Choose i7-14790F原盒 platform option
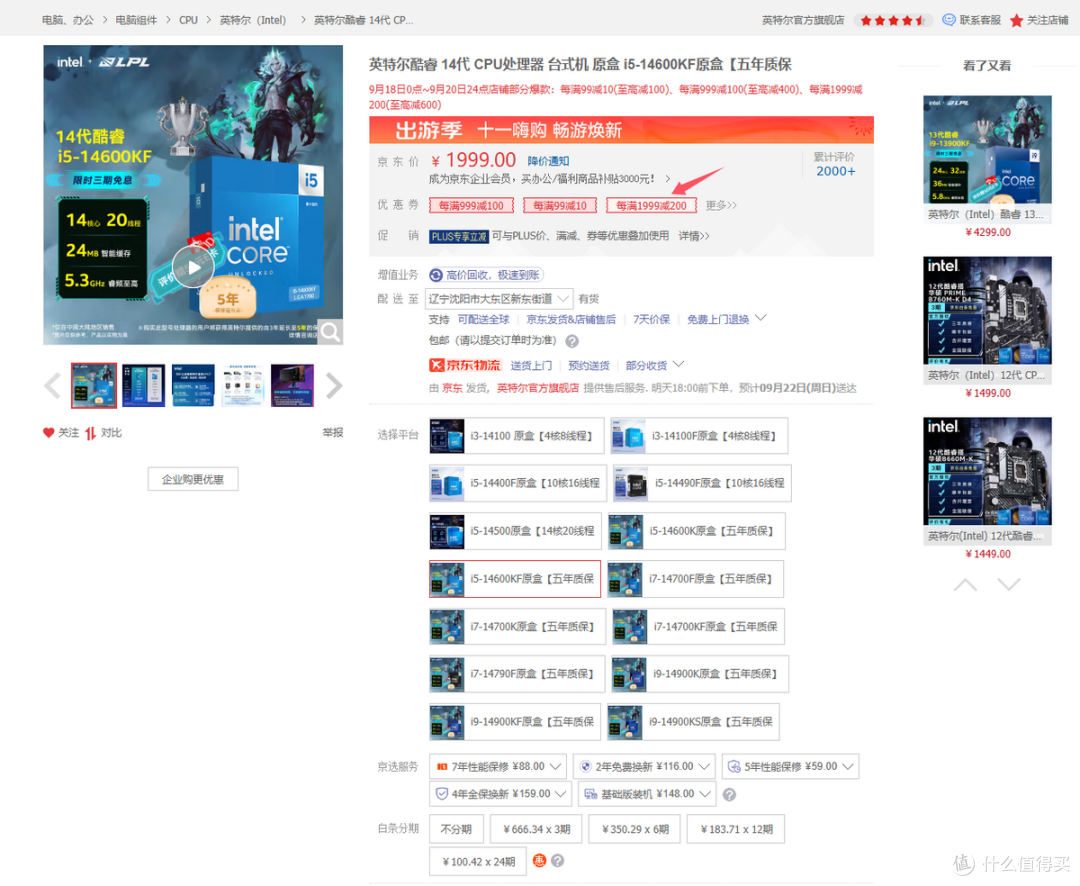Viewport: 1080px width, 886px height. [517, 674]
